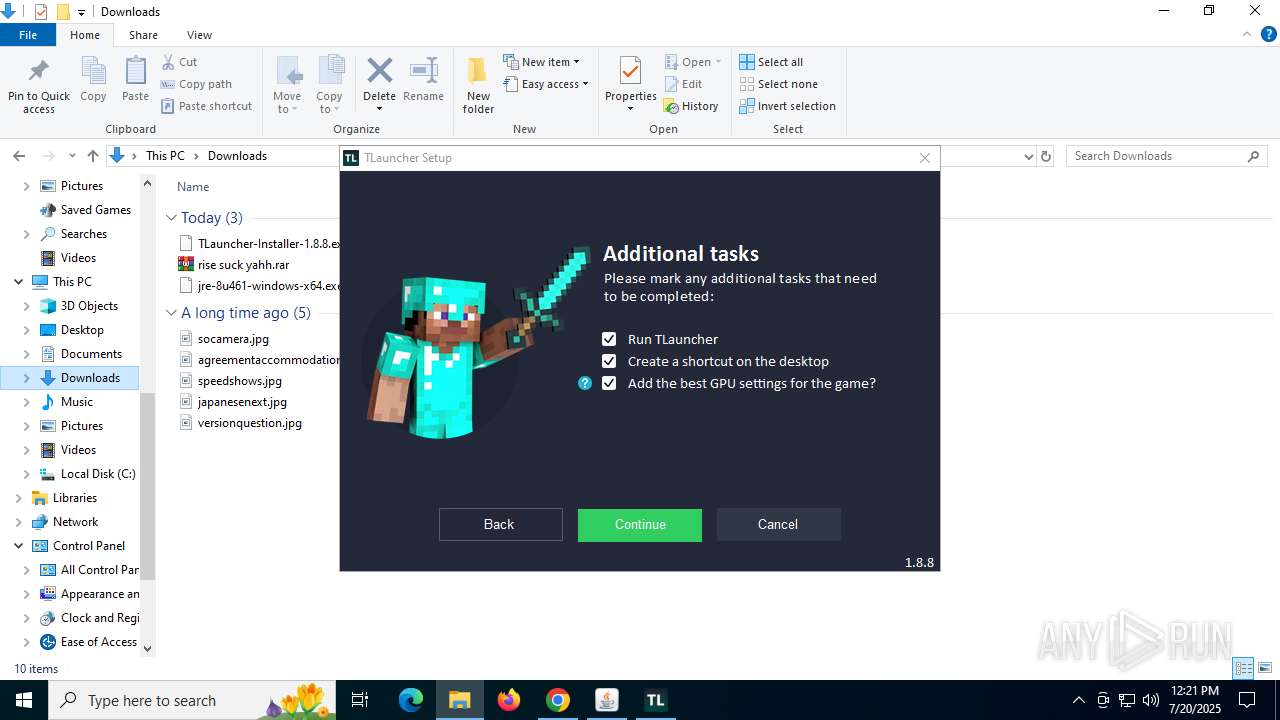1280x720 pixels.
Task: Open the New item dropdown
Action: [x=541, y=62]
